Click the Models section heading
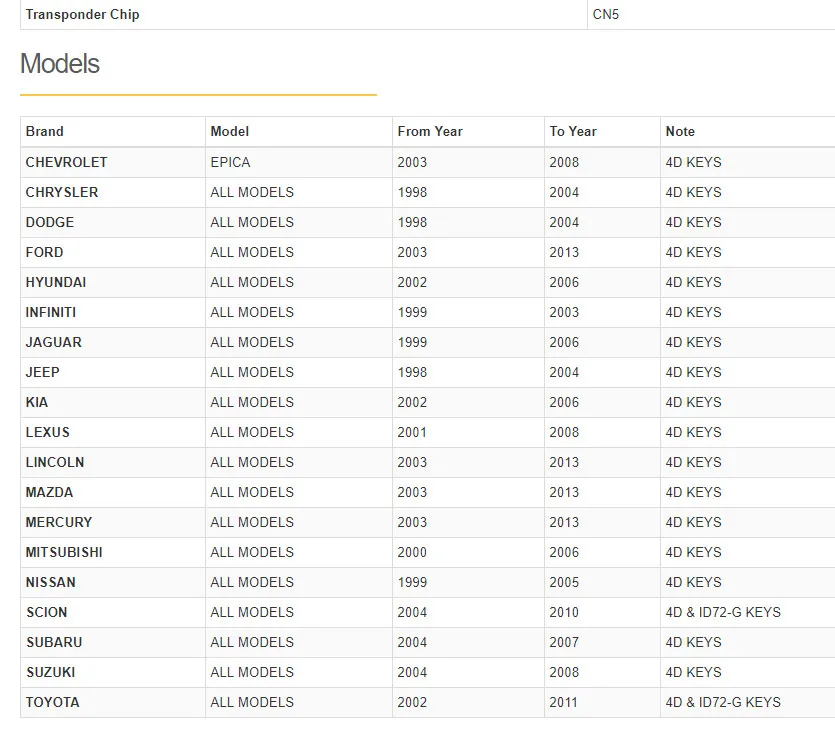The height and width of the screenshot is (730, 835). point(60,64)
